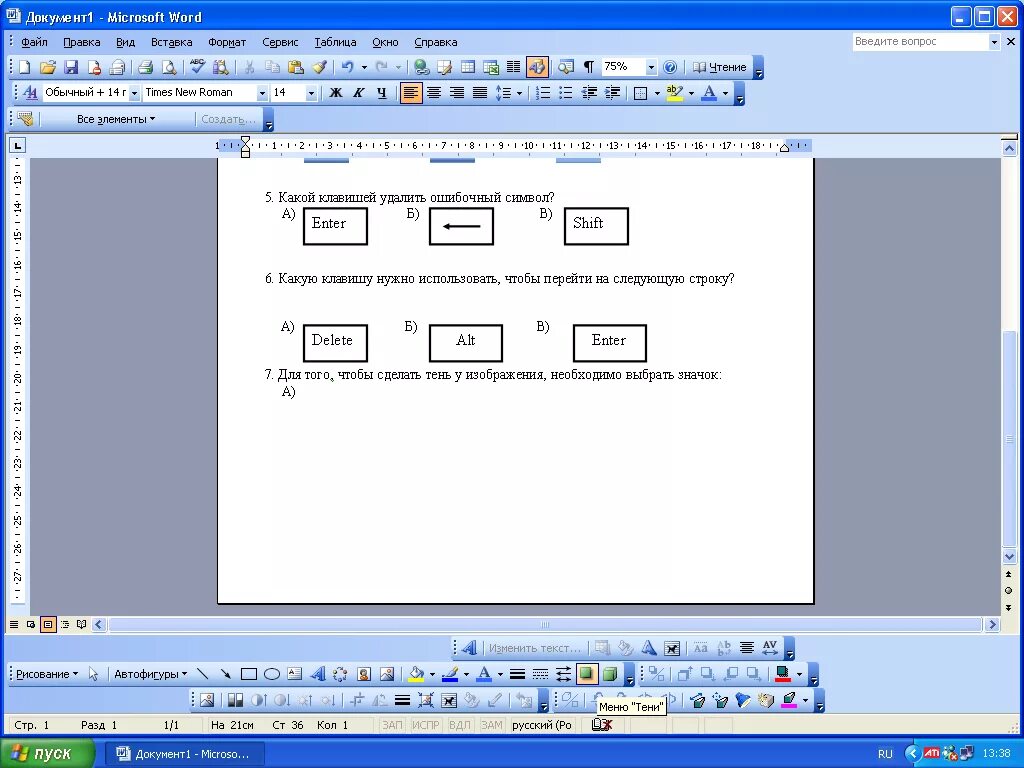
Task: Insert clip art icon on Drawing toolbar
Action: (364, 674)
